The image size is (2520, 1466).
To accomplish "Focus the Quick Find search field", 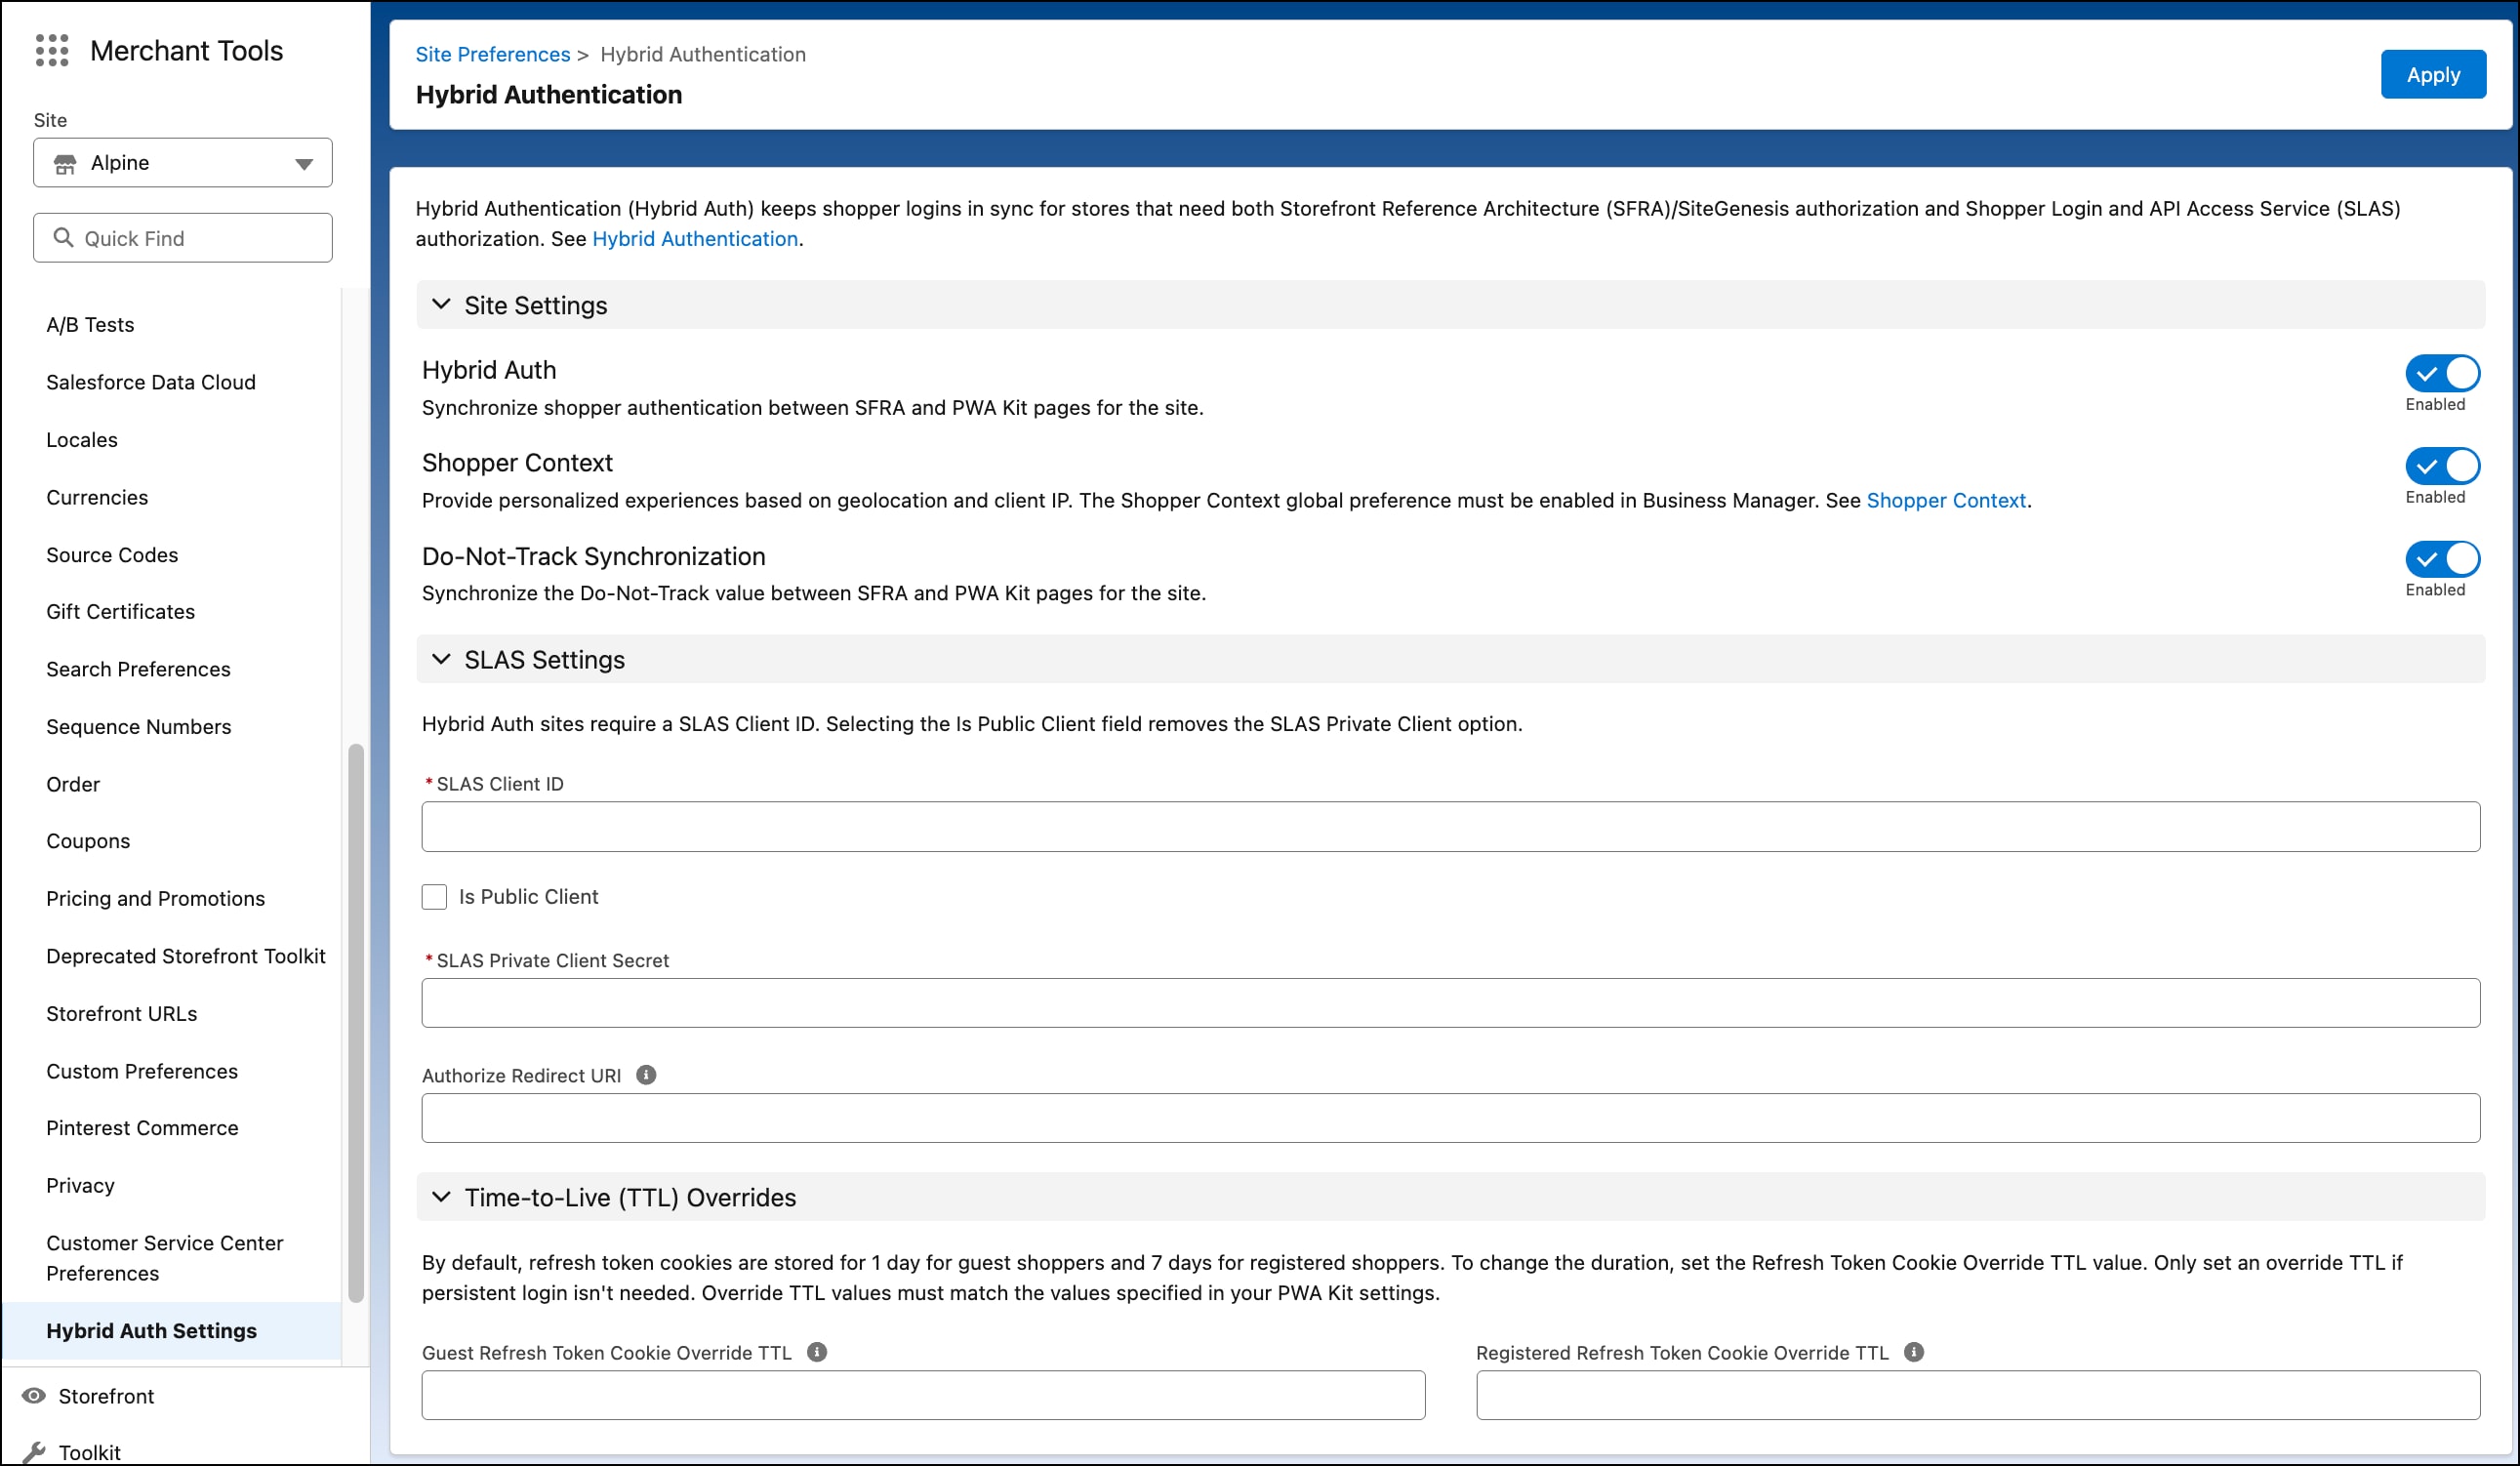I will [x=183, y=238].
